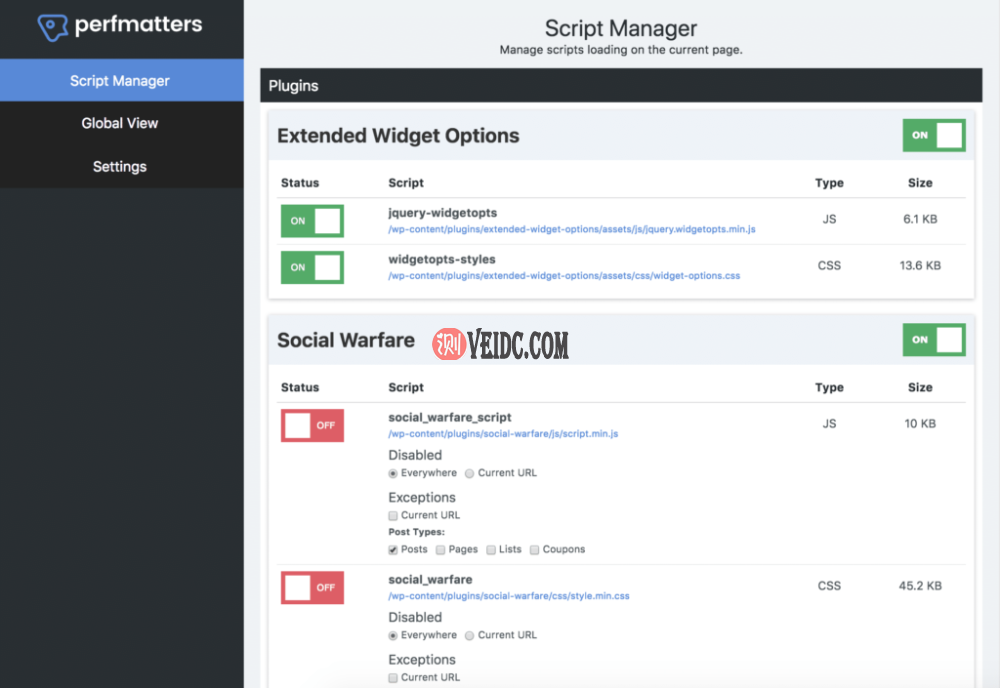
Task: Click social-warfare style.min.css path link
Action: (x=508, y=596)
